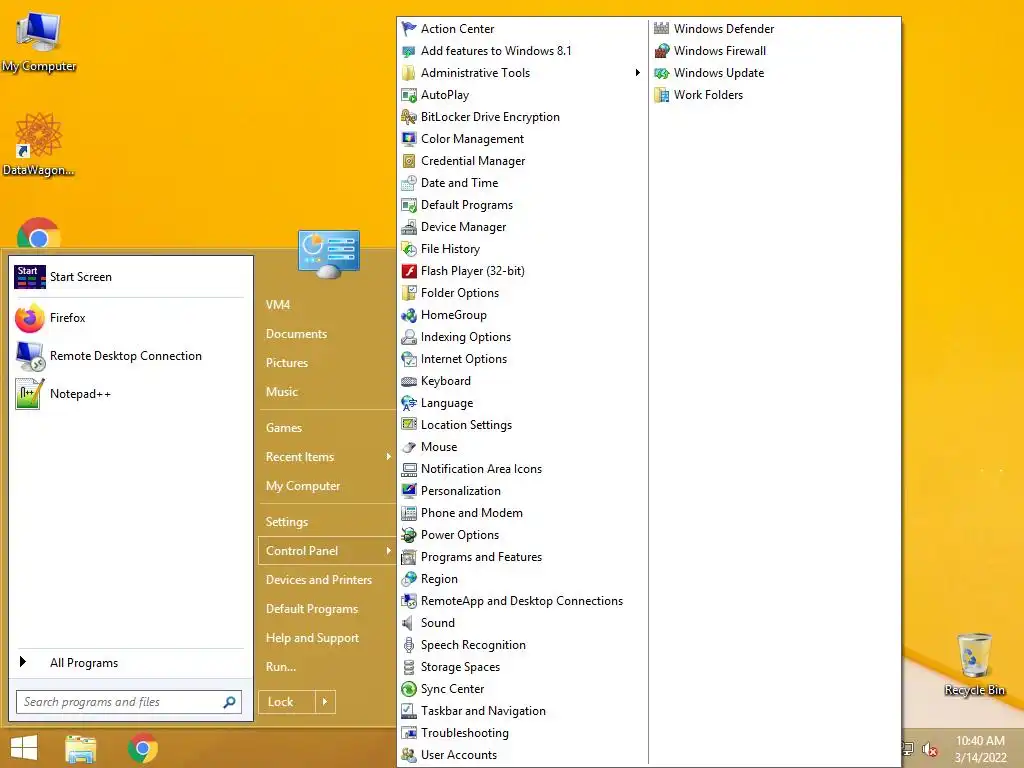Open Date and Time clock icon
Image resolution: width=1024 pixels, height=768 pixels.
[x=409, y=183]
